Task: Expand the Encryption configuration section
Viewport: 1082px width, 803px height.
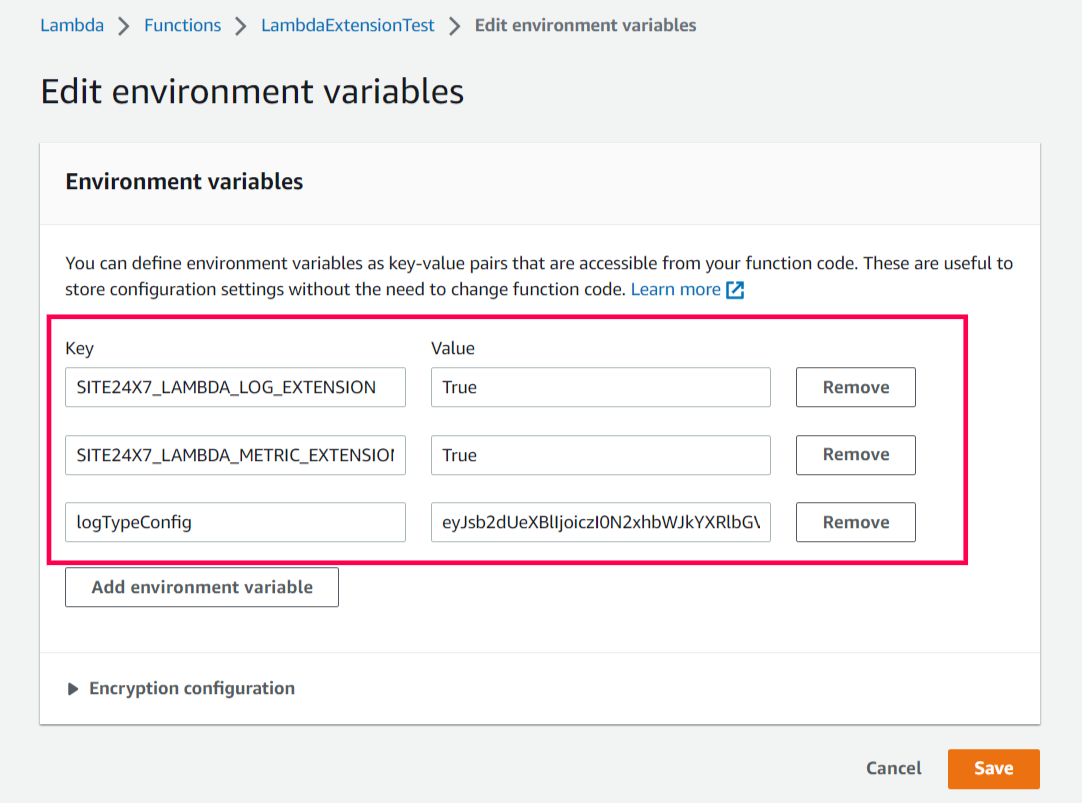Action: point(190,688)
